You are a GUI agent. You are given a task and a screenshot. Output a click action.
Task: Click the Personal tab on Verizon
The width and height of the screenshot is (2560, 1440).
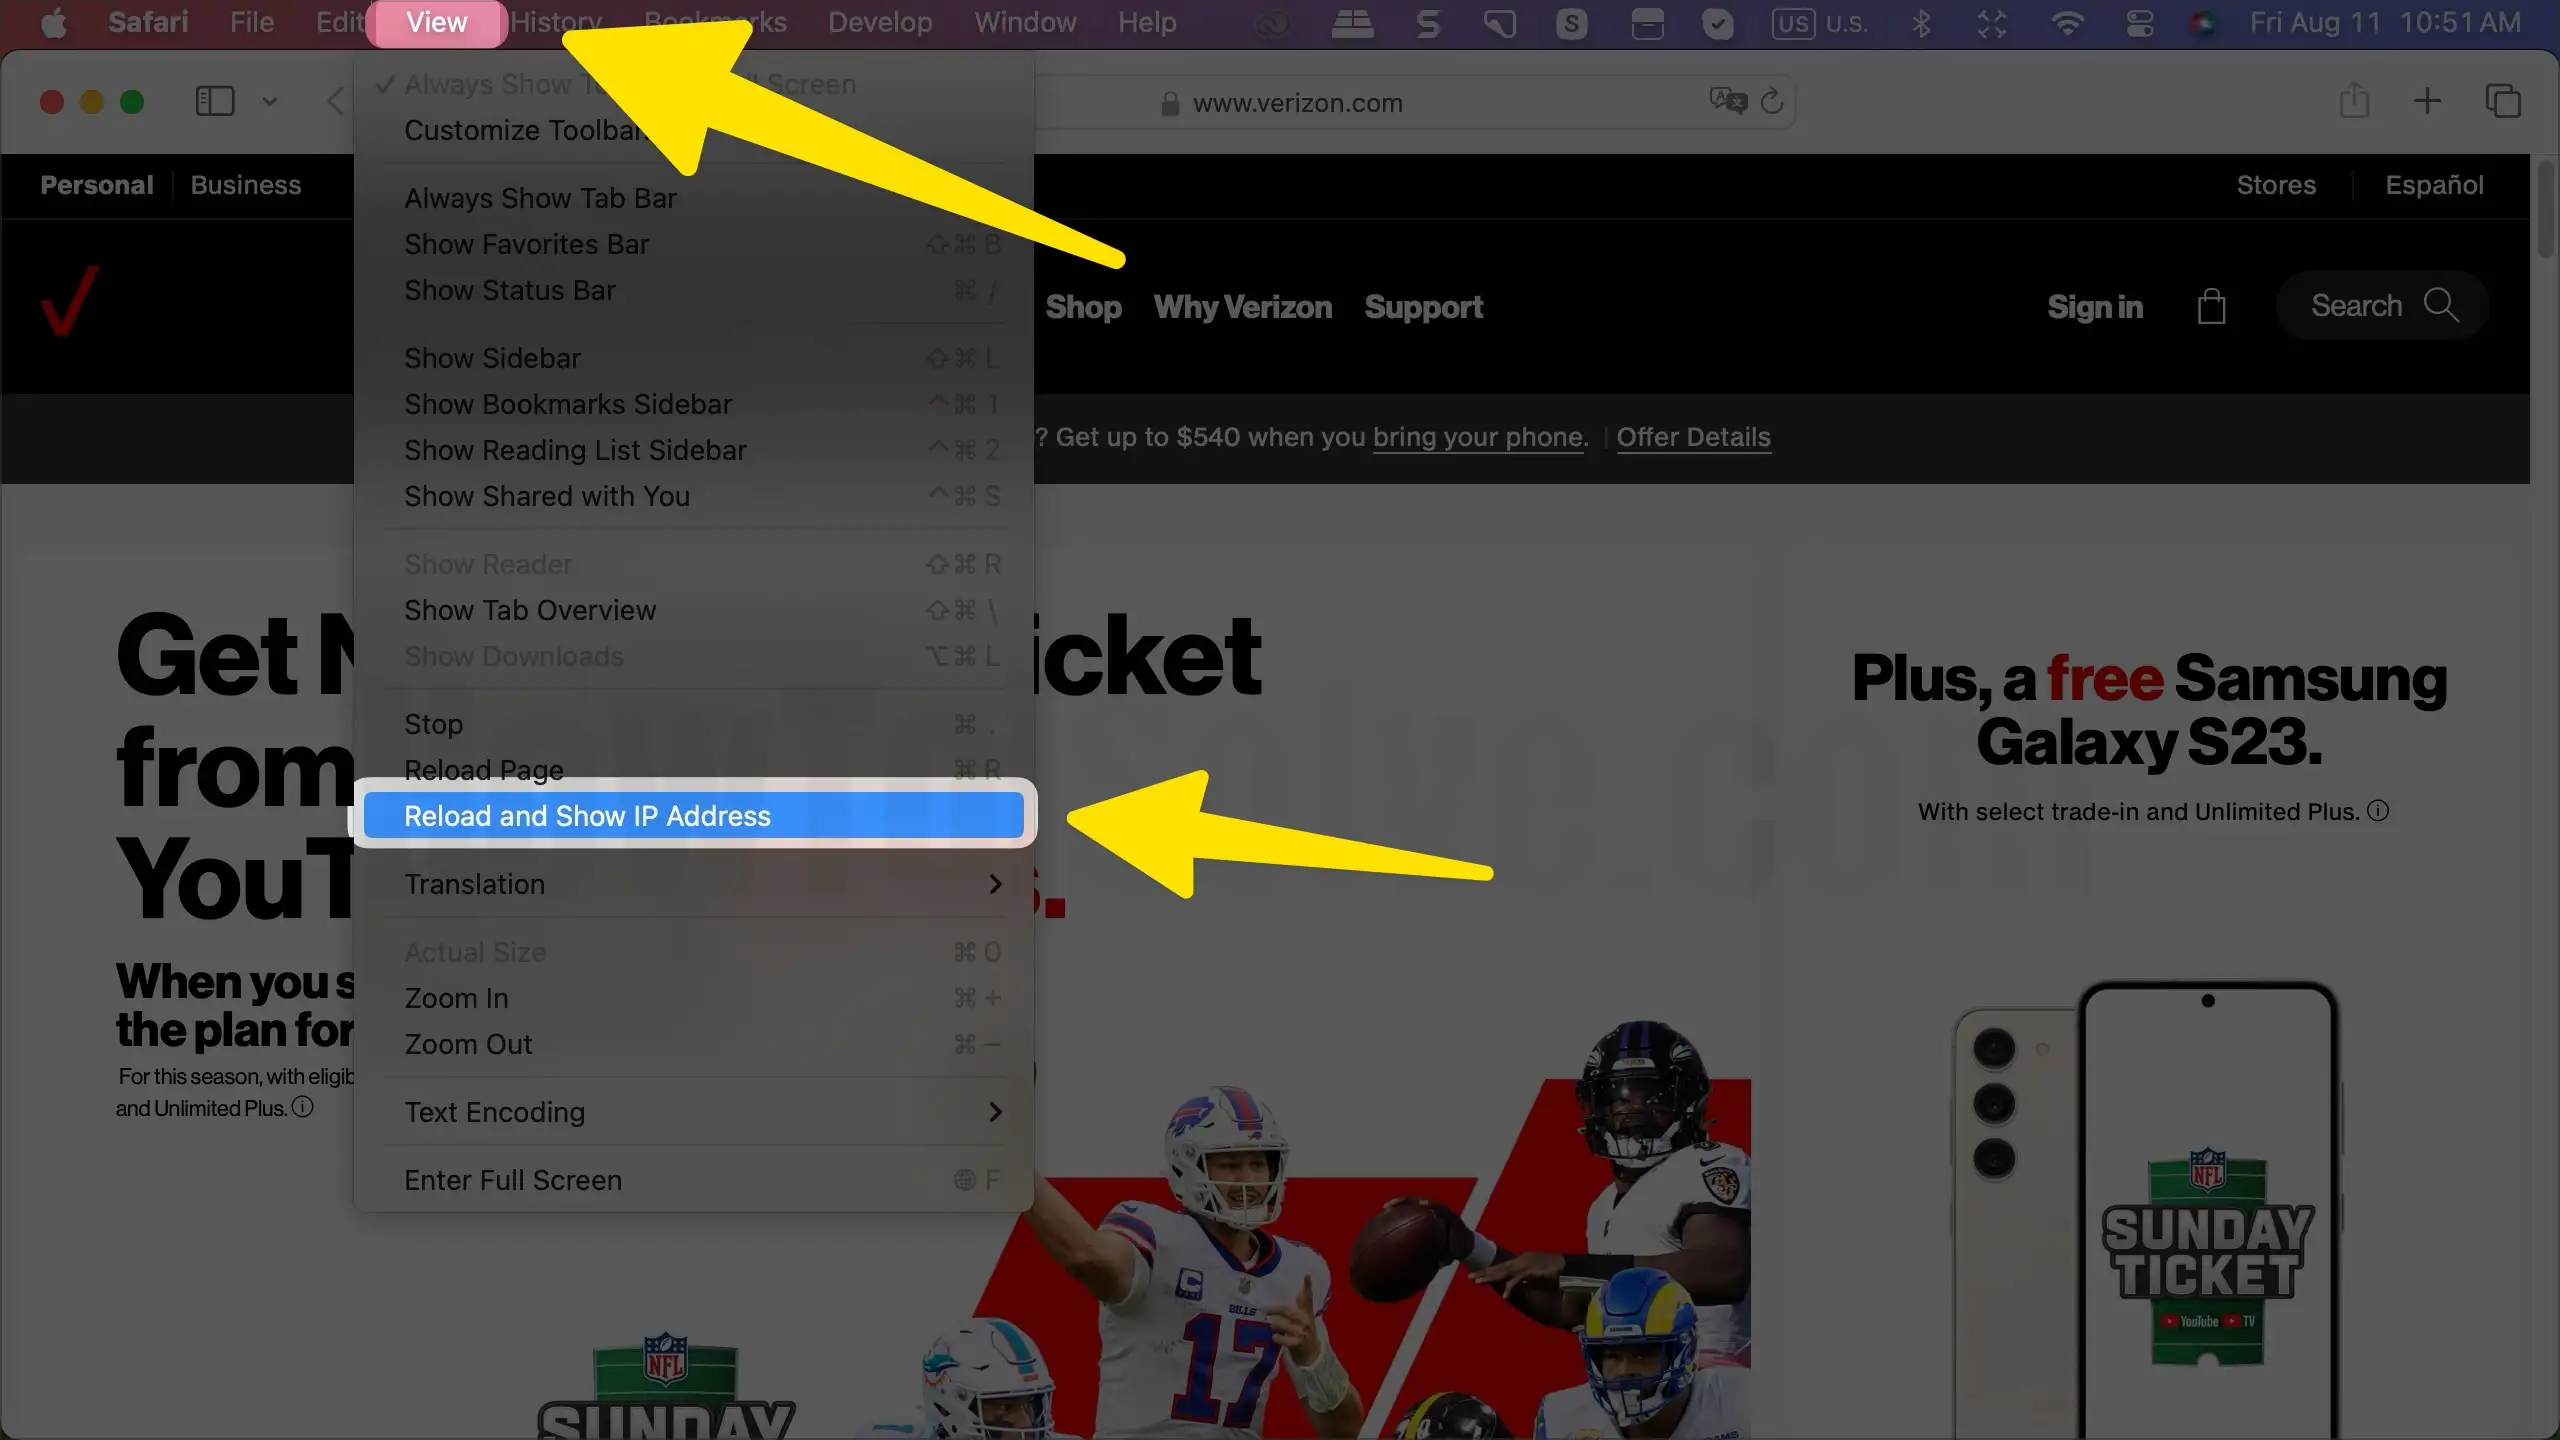tap(97, 185)
